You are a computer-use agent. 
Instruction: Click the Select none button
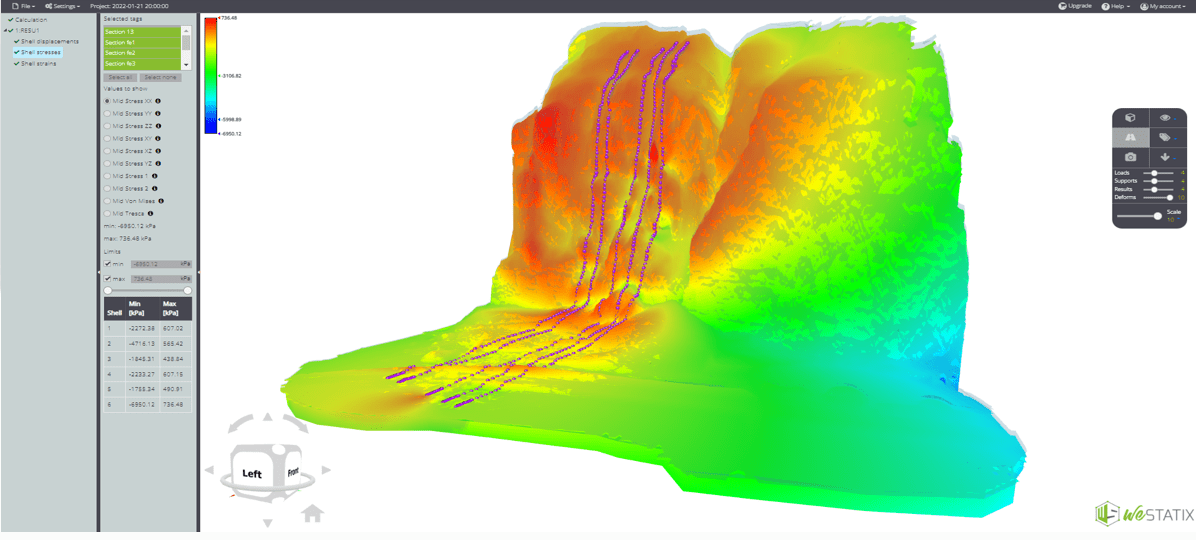(x=160, y=78)
